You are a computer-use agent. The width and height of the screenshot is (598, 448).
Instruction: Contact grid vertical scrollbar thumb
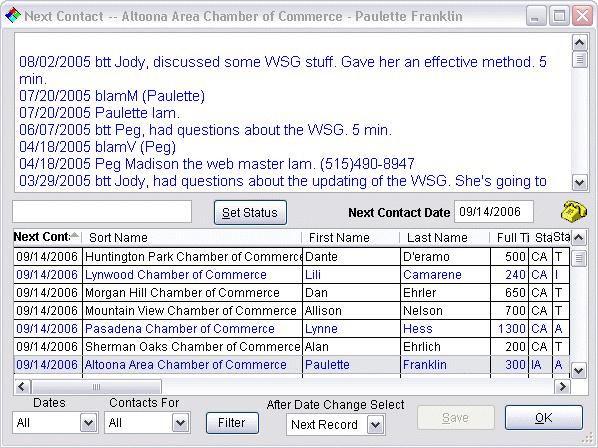579,258
